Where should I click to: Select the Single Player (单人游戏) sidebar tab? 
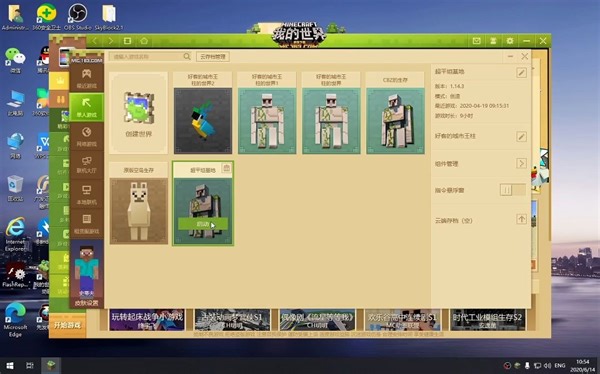[86, 107]
